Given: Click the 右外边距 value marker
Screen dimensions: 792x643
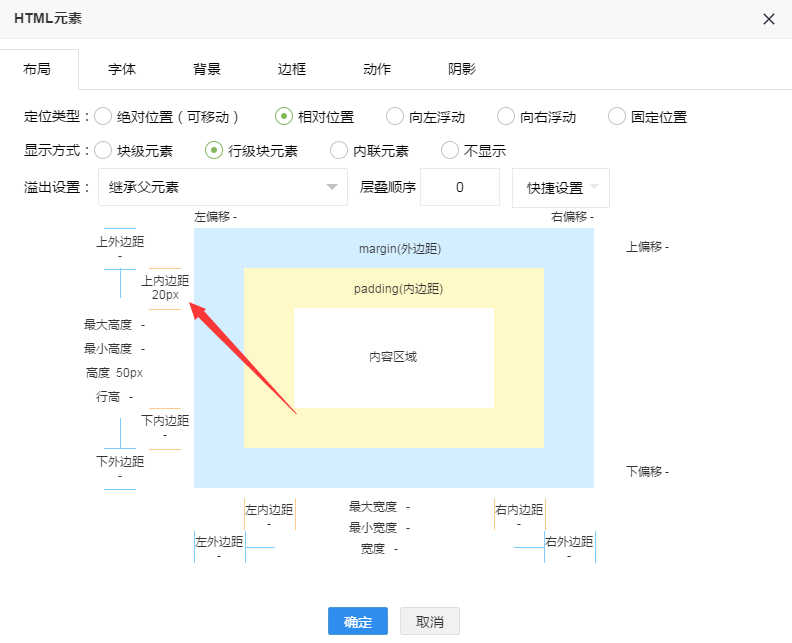Looking at the screenshot, I should 569,555.
